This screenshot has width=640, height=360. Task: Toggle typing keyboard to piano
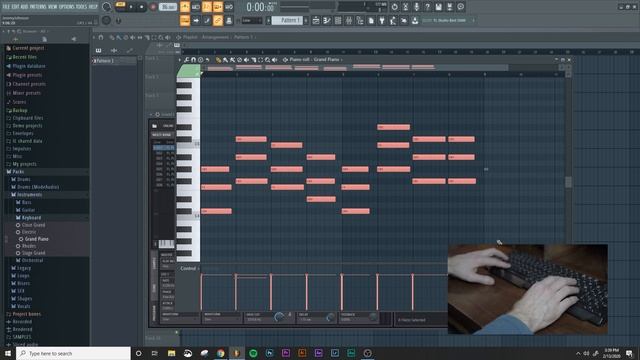coord(185,20)
